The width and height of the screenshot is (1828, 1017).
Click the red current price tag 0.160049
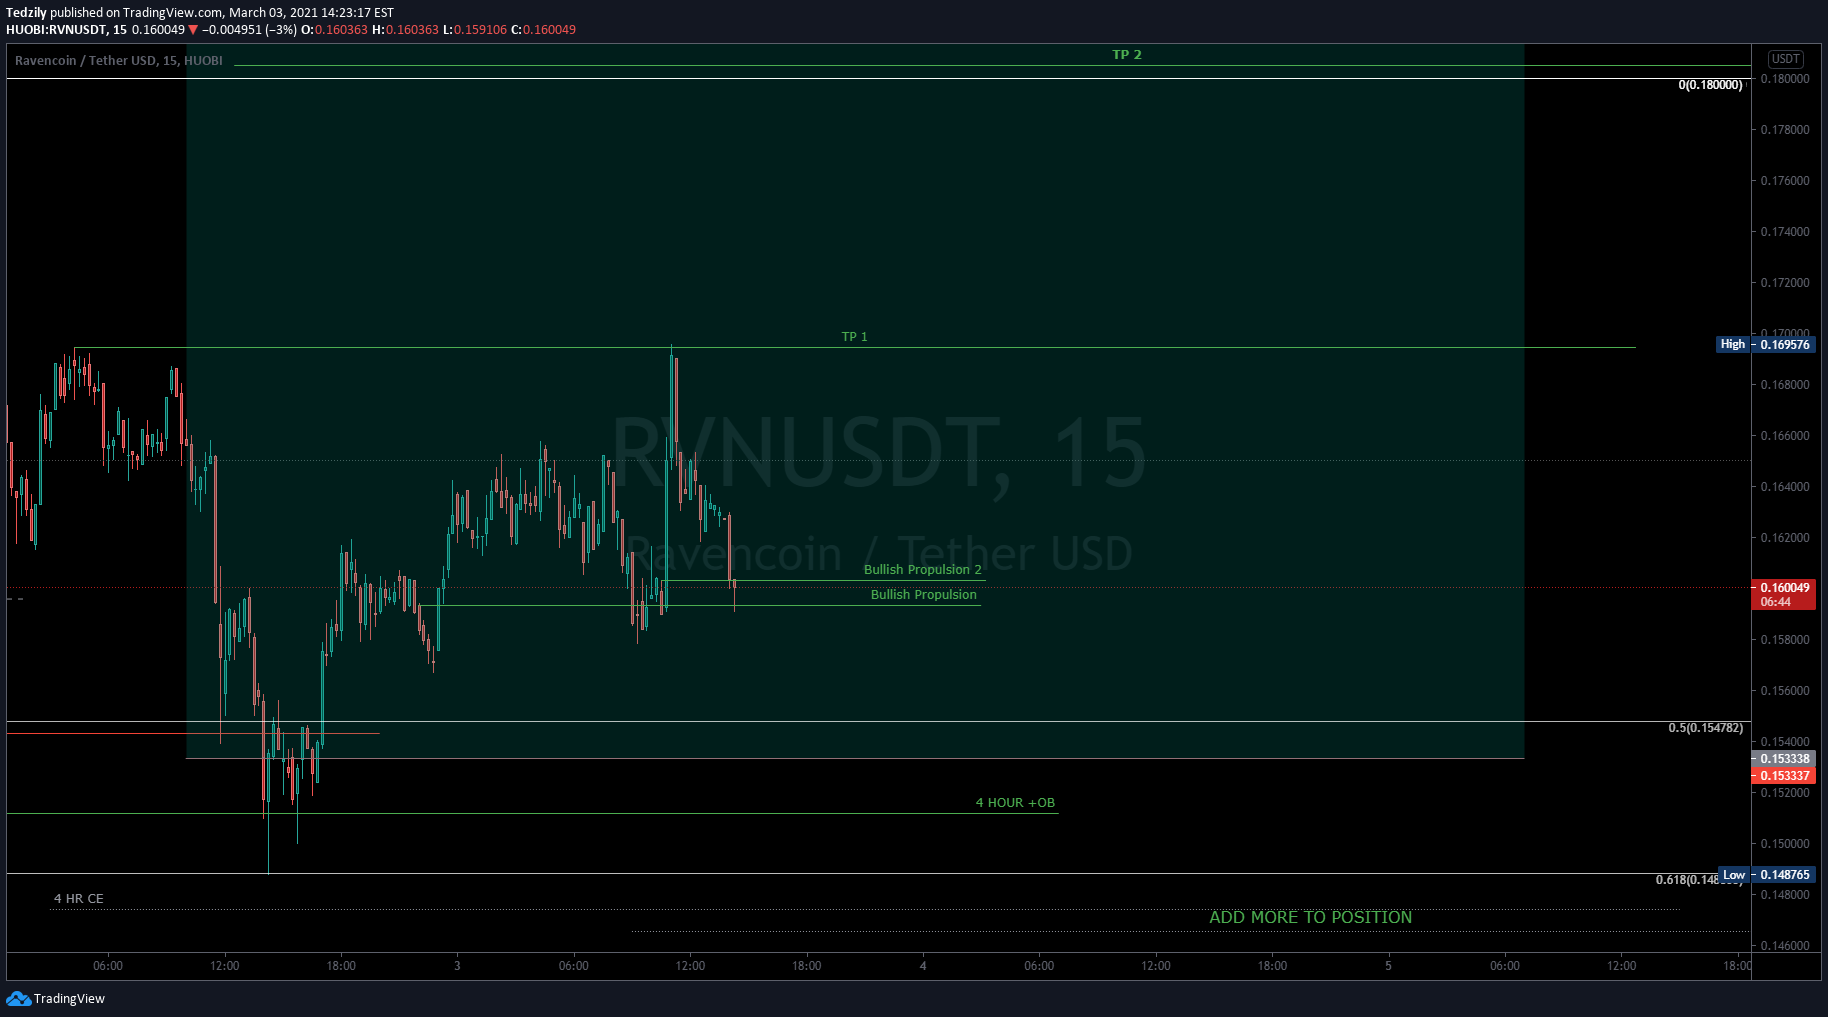click(x=1784, y=594)
